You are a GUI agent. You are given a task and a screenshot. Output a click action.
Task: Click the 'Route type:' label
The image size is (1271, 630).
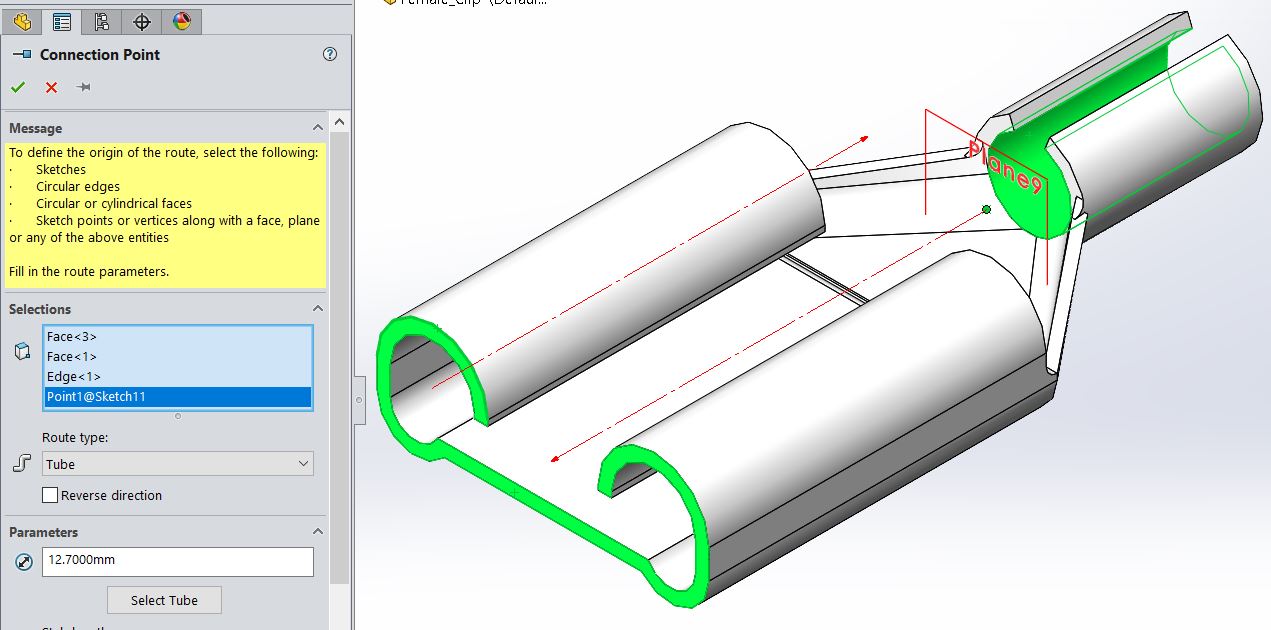click(x=75, y=438)
